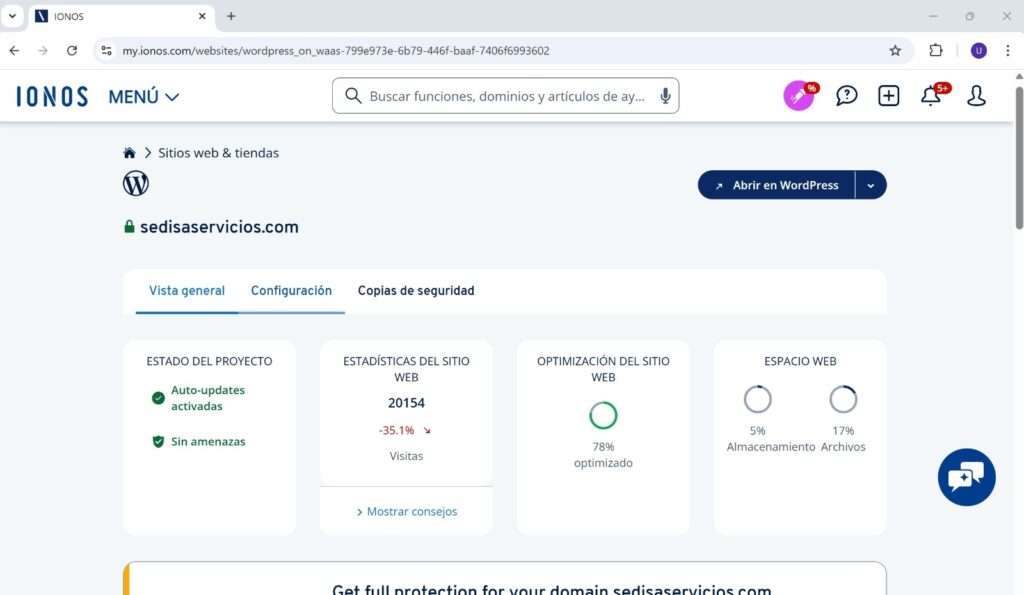Image resolution: width=1024 pixels, height=595 pixels.
Task: Reload the page
Action: pyautogui.click(x=72, y=50)
